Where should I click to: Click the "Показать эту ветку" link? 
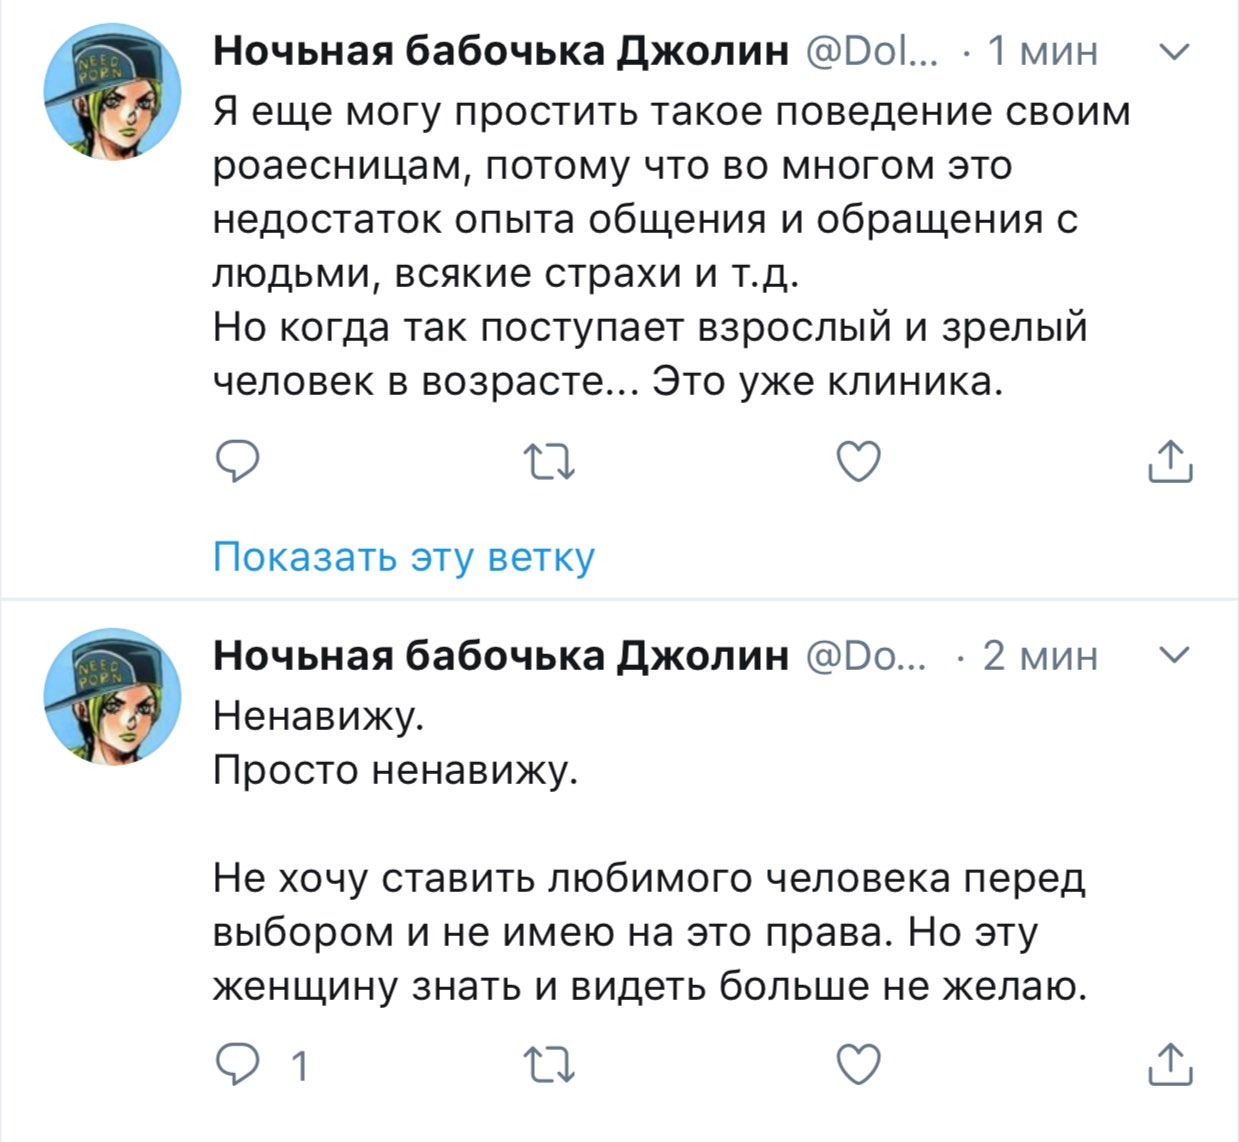(404, 557)
